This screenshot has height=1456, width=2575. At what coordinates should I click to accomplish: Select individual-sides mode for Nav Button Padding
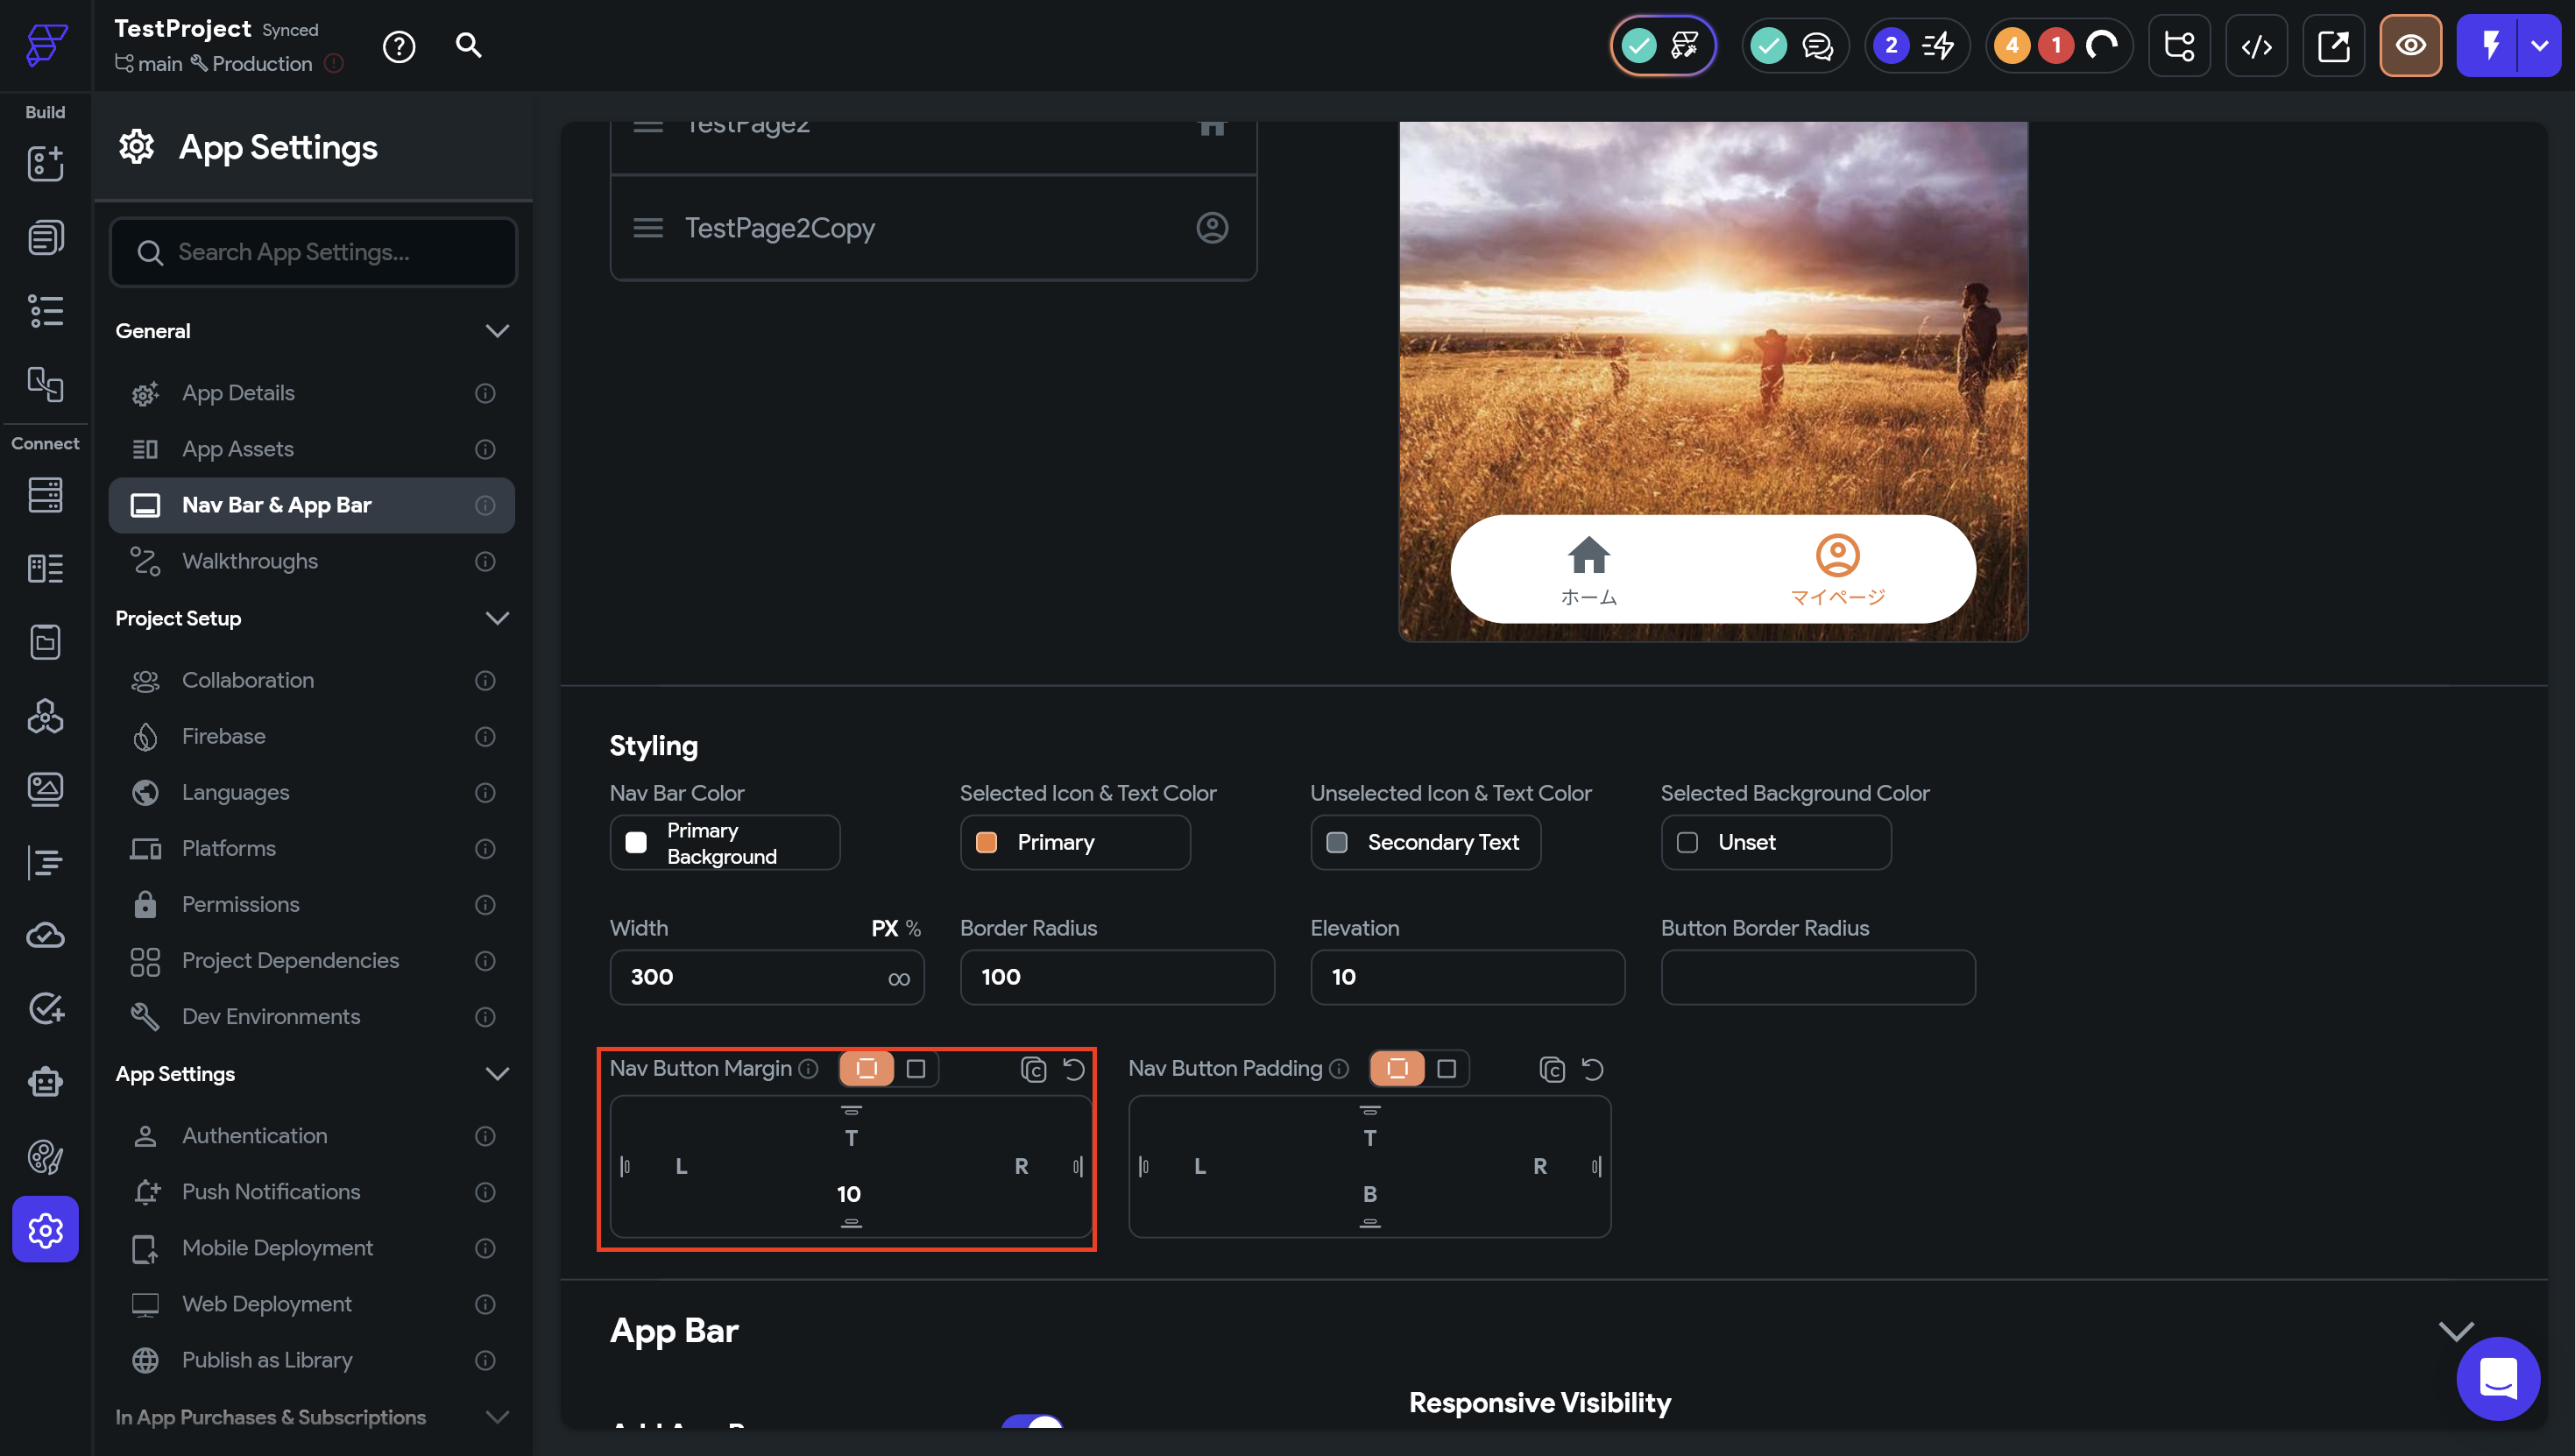pos(1397,1068)
